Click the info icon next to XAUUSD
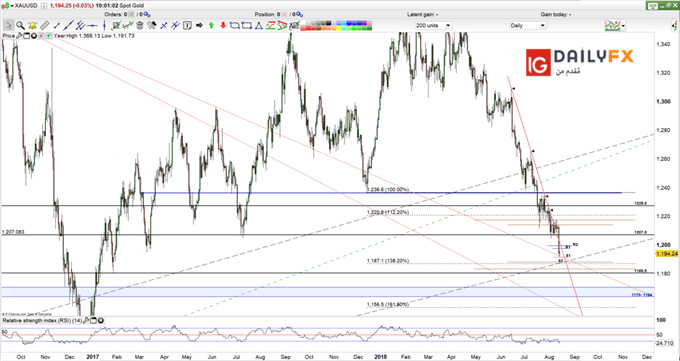680x361 pixels. 43,6
